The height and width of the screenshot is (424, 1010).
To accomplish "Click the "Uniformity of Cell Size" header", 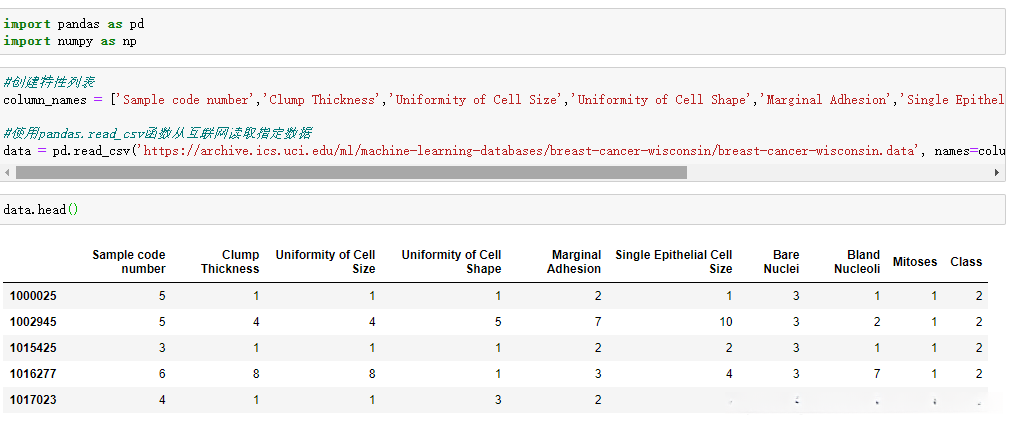I will [x=326, y=262].
